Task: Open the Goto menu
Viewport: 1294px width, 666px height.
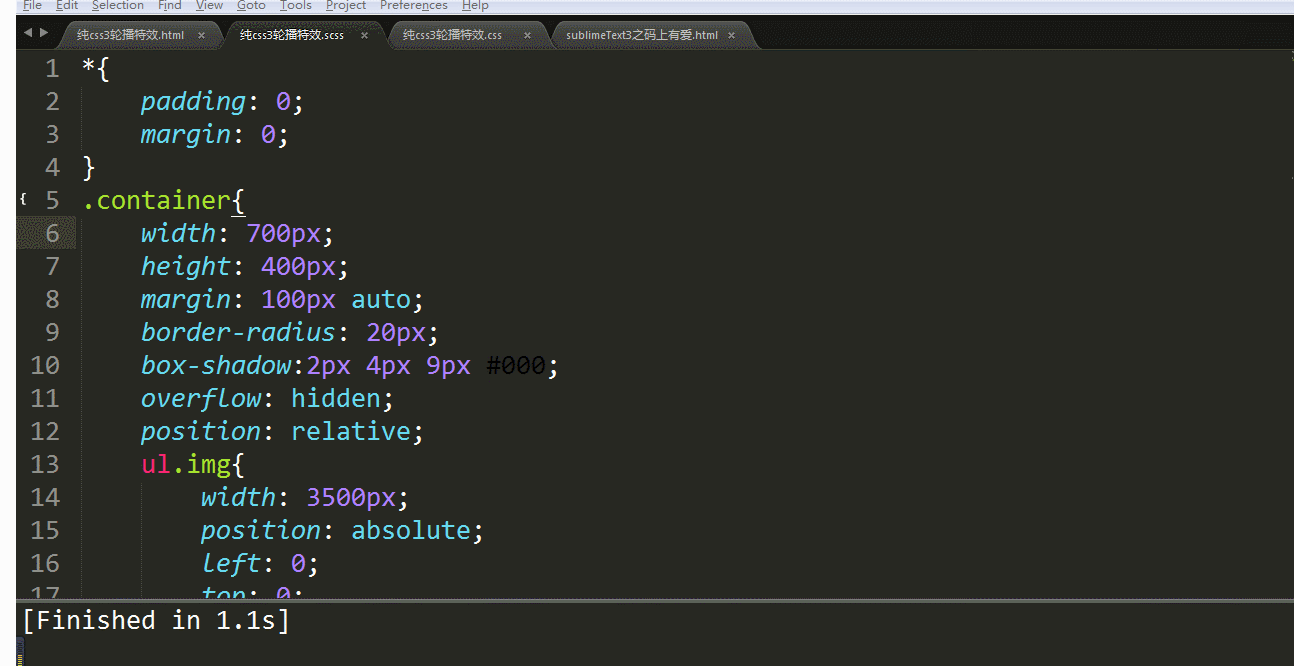Action: click(251, 5)
